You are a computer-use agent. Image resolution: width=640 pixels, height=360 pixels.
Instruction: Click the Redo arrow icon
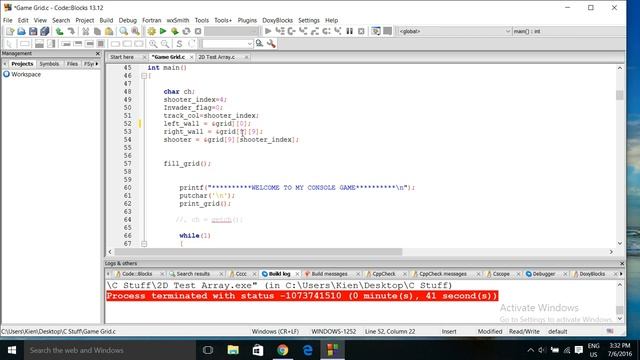click(71, 31)
